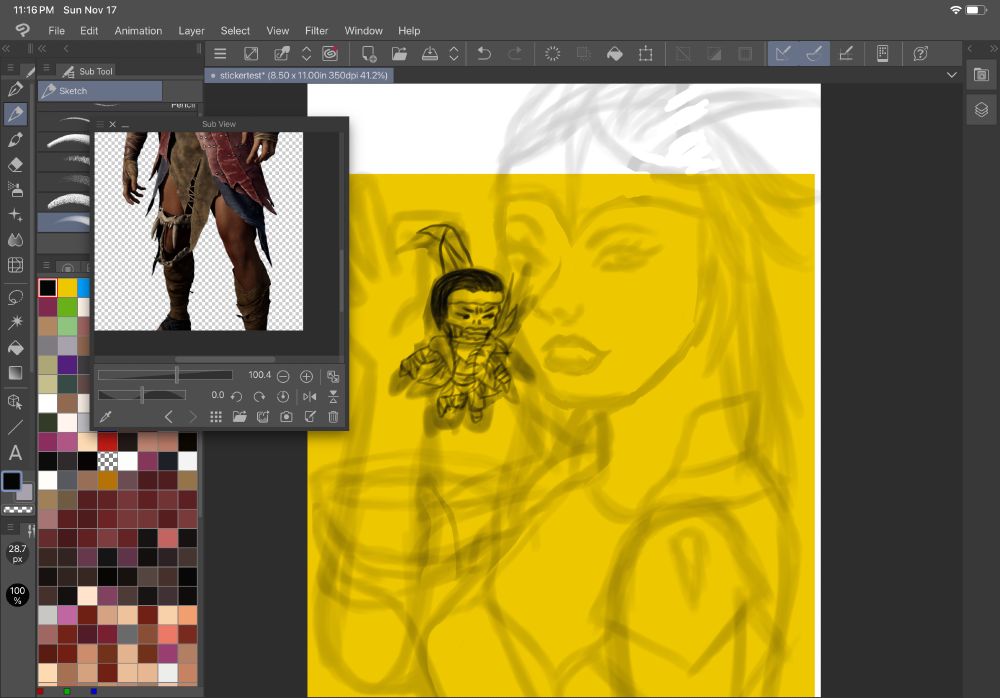Toggle the smartphone/touch settings icon in command bar

[883, 54]
